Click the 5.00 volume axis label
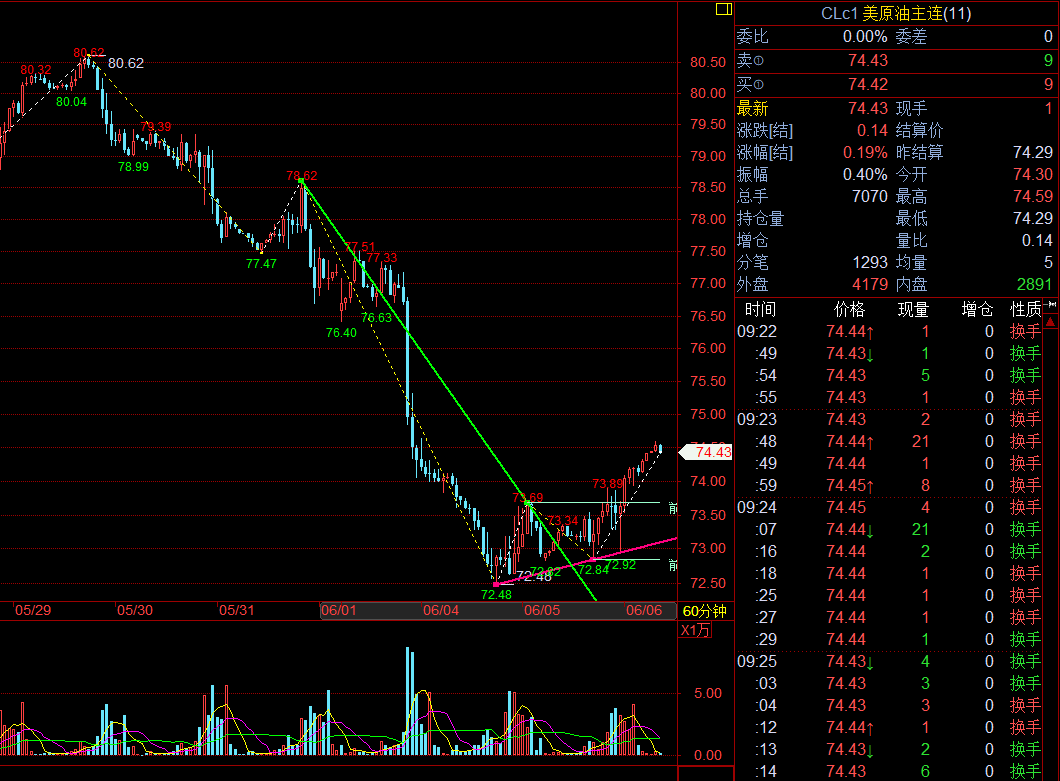Viewport: 1060px width, 781px height. pyautogui.click(x=708, y=693)
